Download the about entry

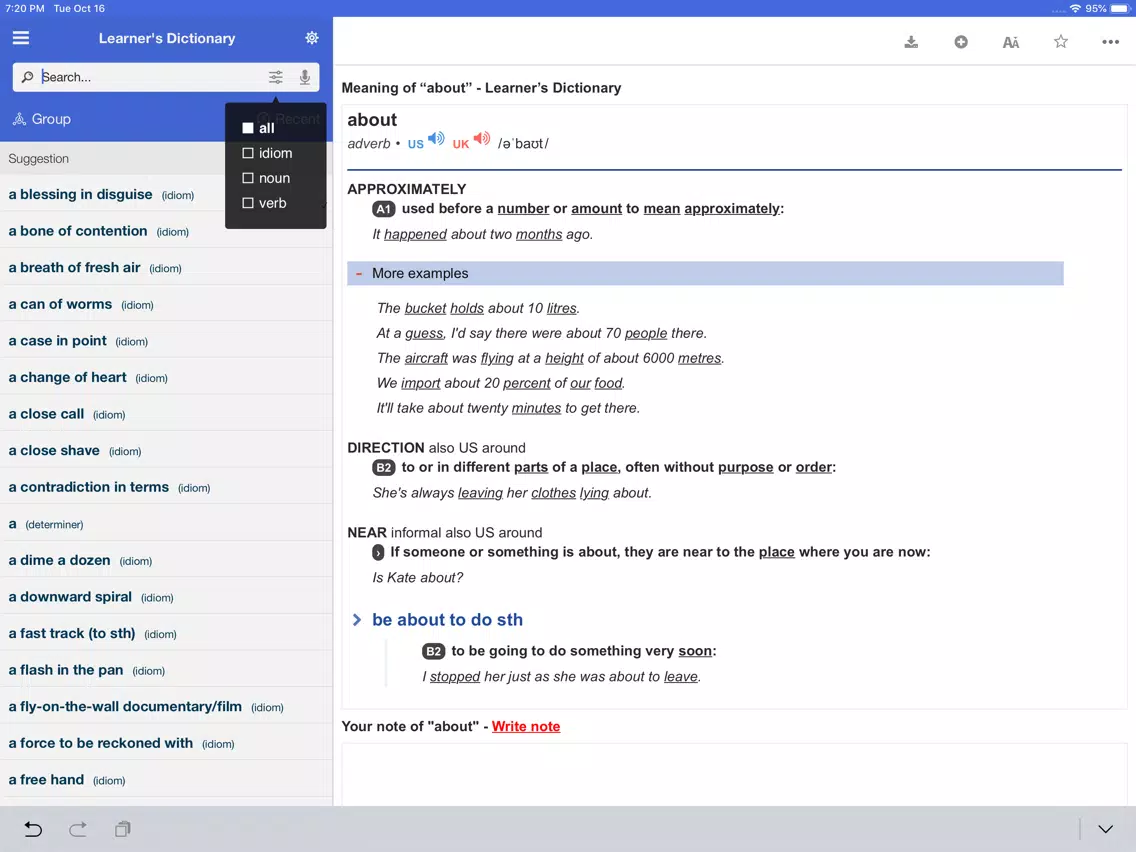click(911, 42)
